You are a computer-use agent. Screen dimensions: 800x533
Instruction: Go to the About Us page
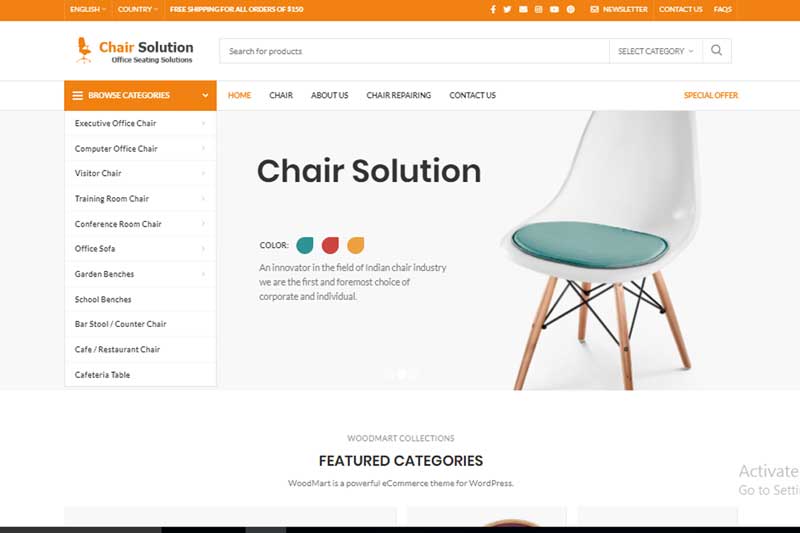tap(330, 95)
